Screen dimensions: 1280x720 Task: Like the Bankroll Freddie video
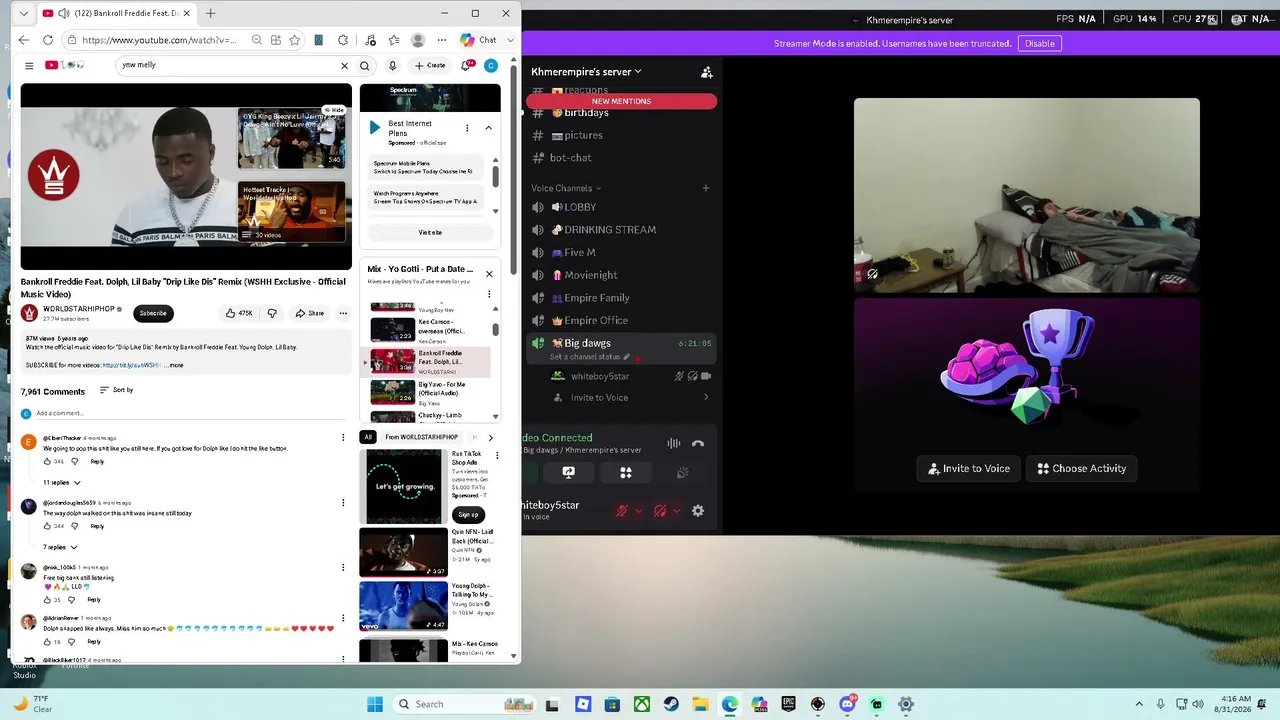[x=239, y=313]
